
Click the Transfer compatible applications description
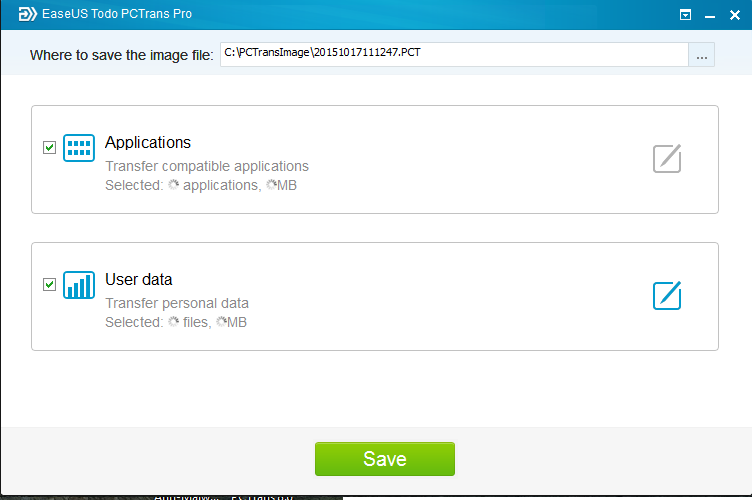(207, 166)
